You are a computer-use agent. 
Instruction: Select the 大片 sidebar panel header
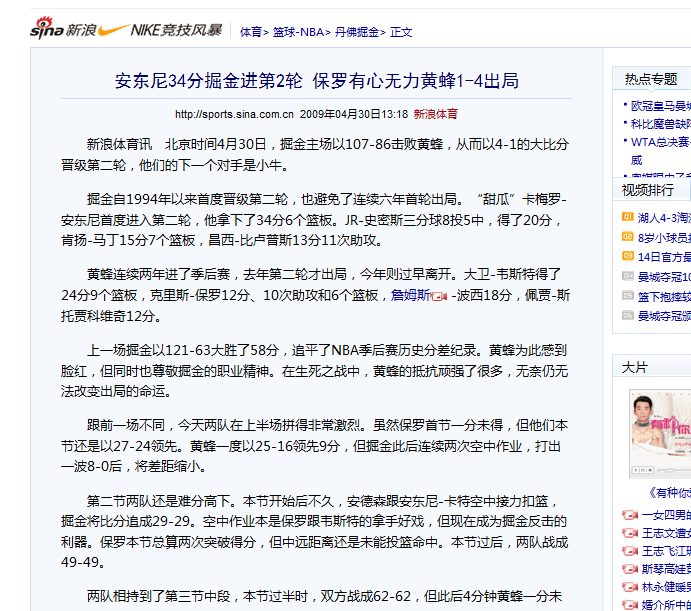click(x=635, y=367)
